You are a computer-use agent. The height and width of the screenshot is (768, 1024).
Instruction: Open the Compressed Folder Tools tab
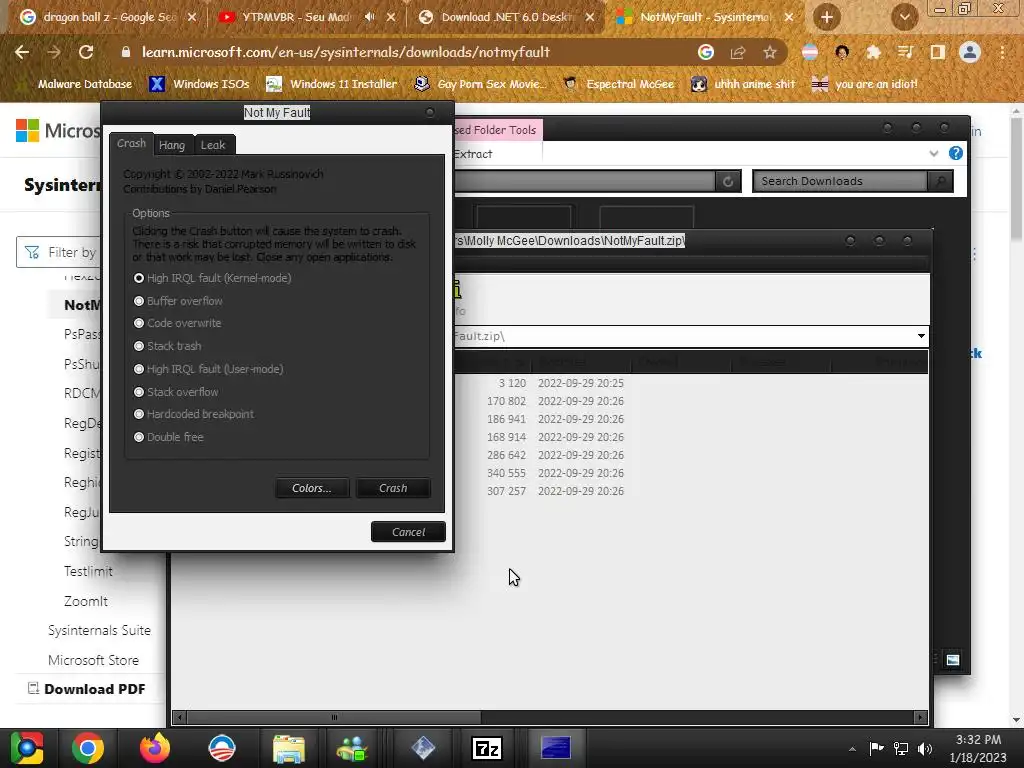498,130
